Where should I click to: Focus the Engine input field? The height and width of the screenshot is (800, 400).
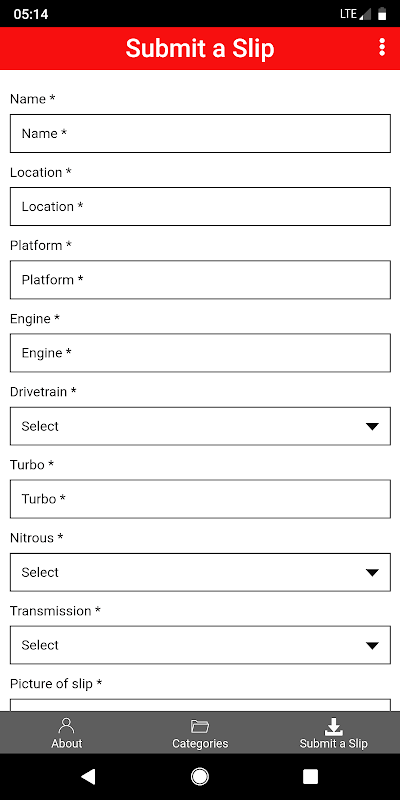pos(200,353)
